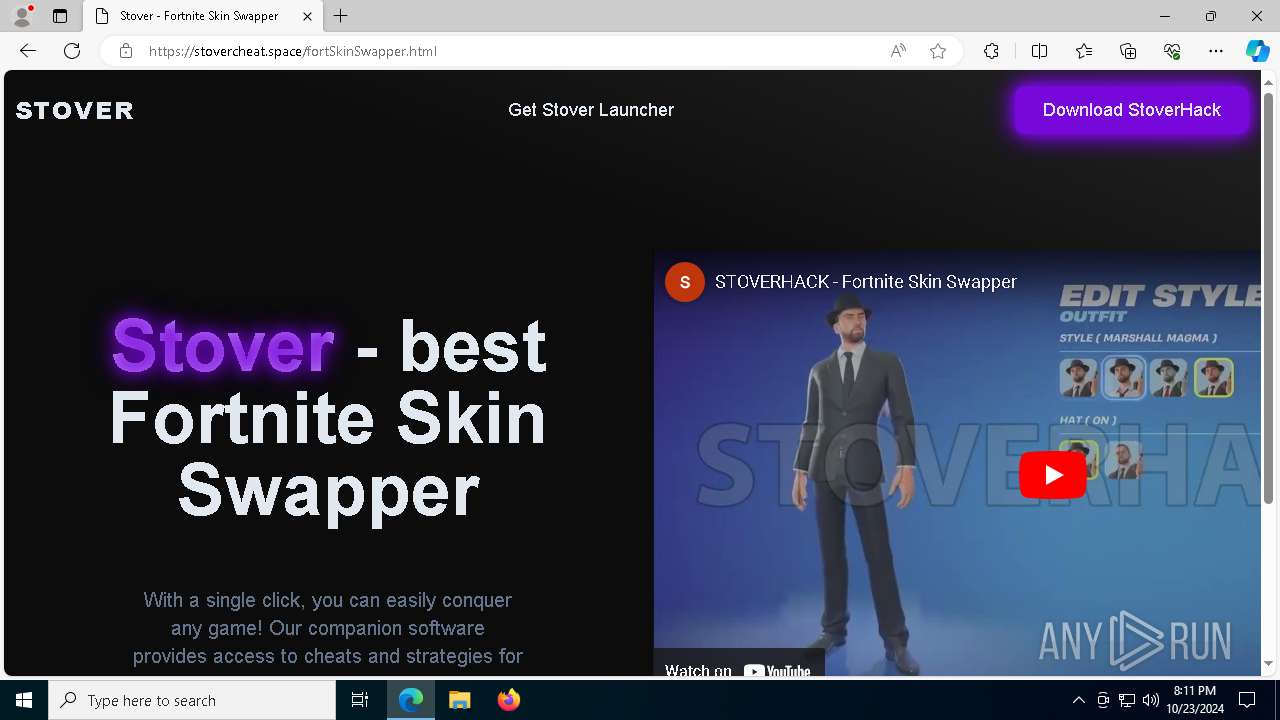Open the Extensions puzzle icon
Viewport: 1280px width, 720px height.
coord(991,51)
